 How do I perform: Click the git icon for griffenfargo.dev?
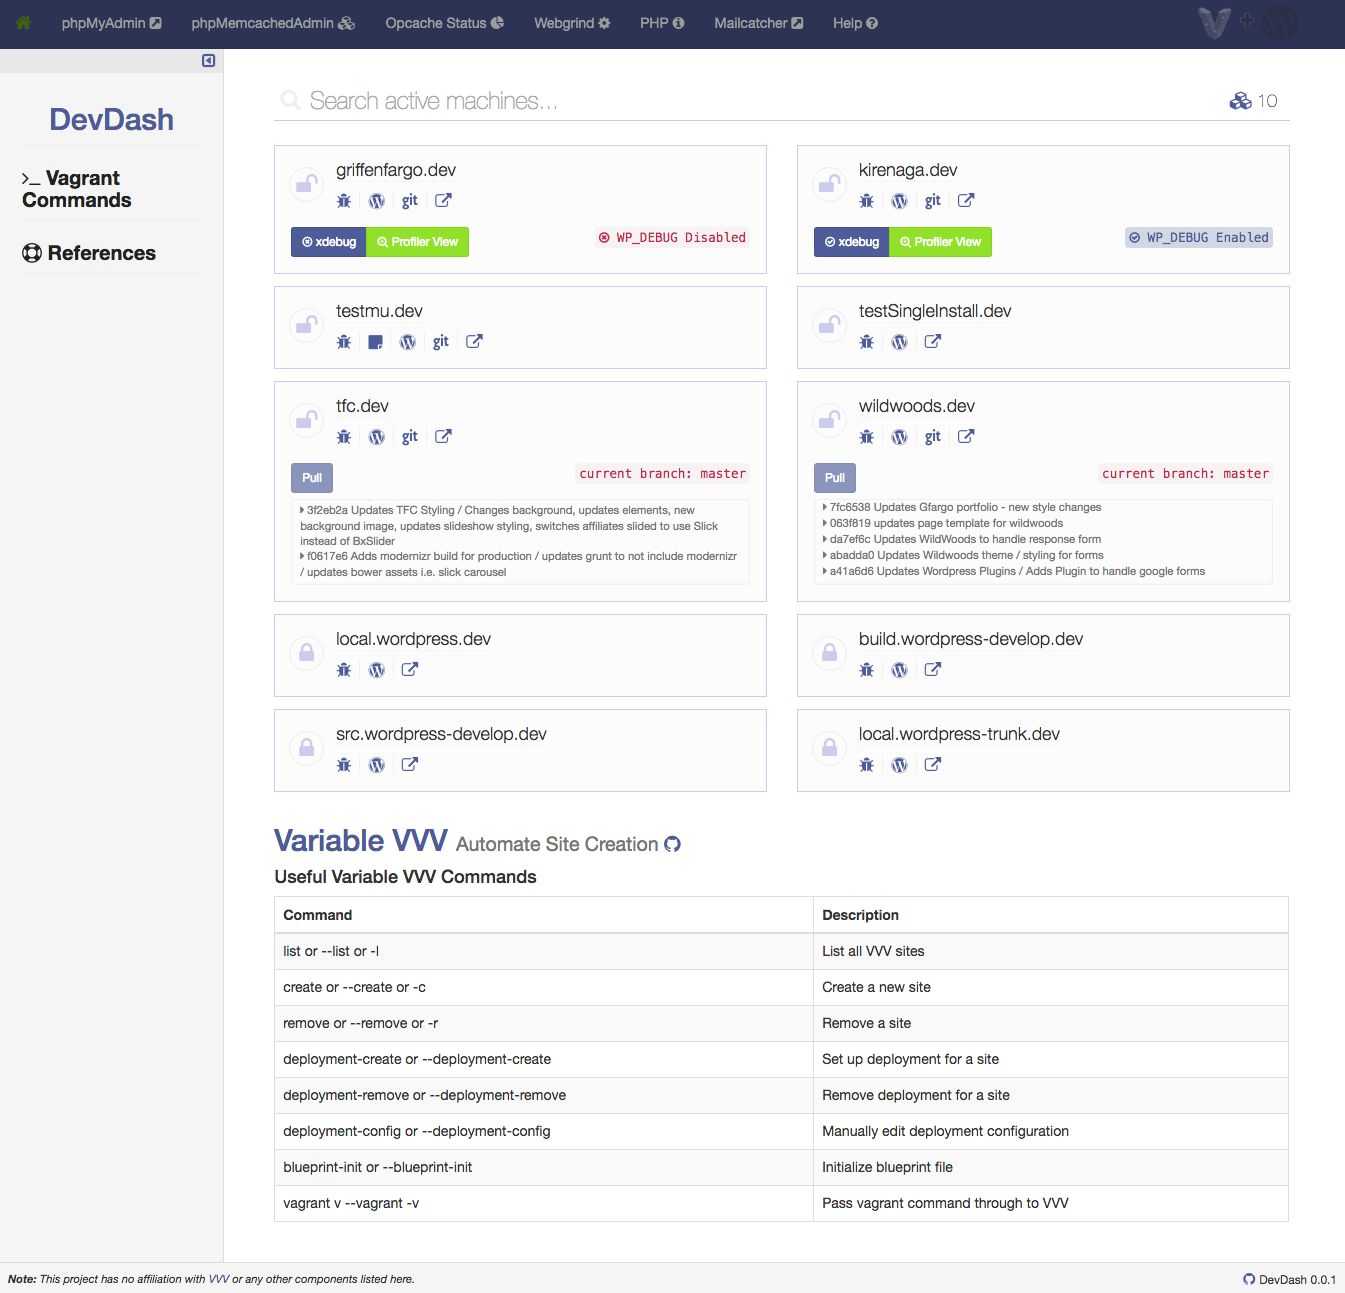410,200
